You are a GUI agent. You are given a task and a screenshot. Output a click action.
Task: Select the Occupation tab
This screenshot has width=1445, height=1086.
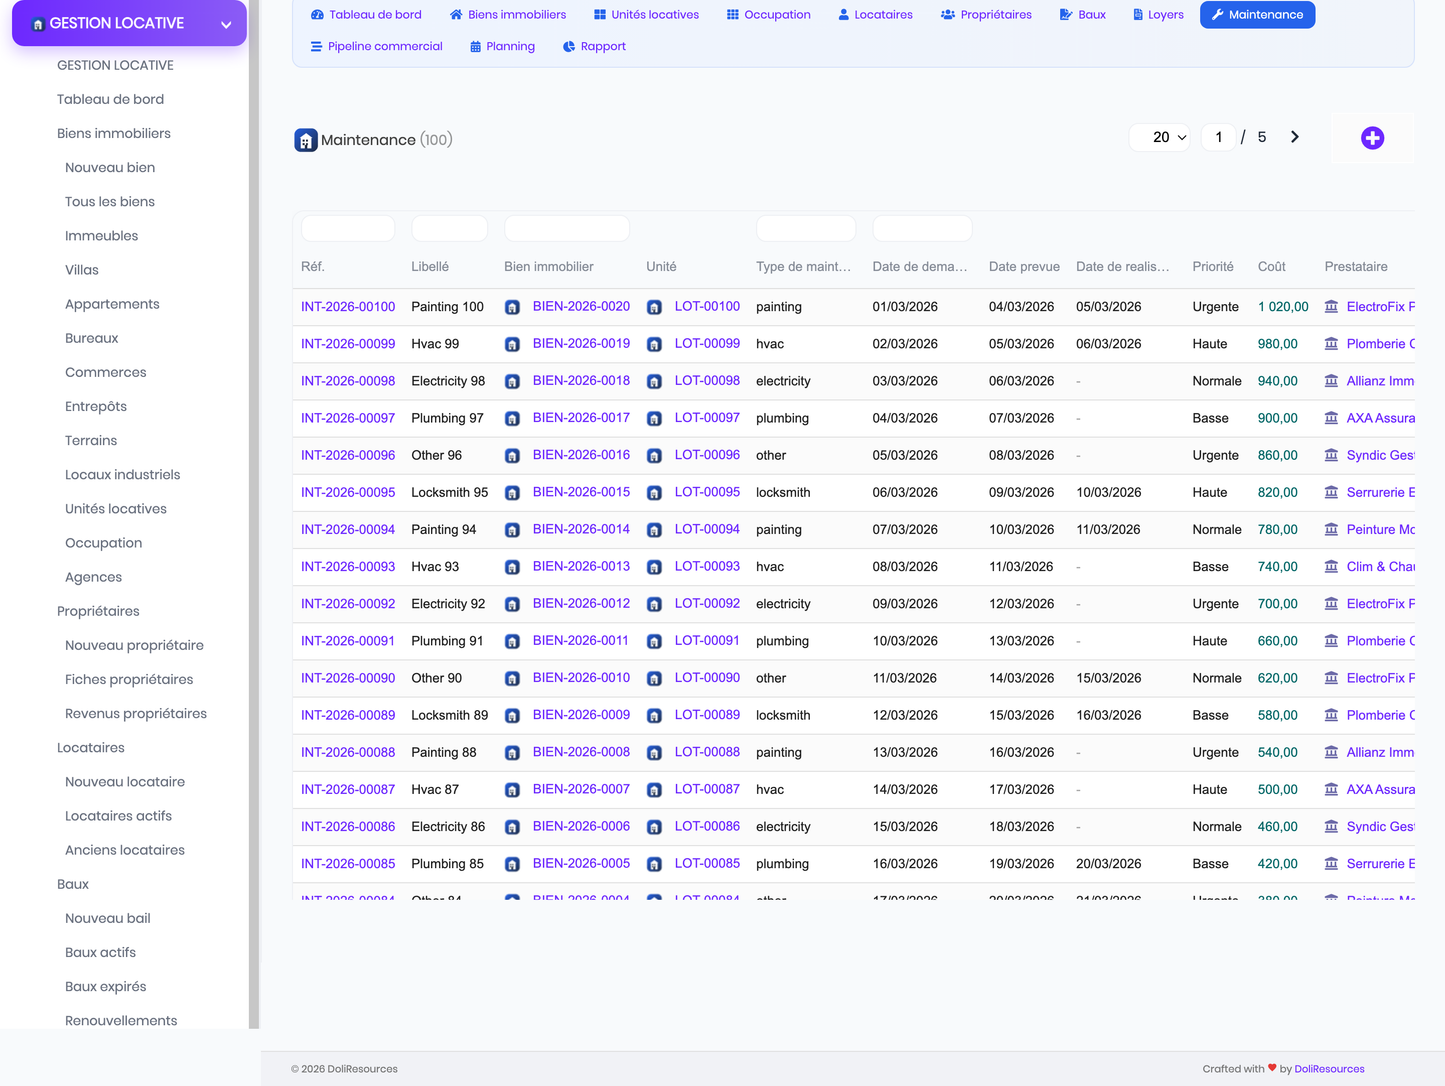768,15
